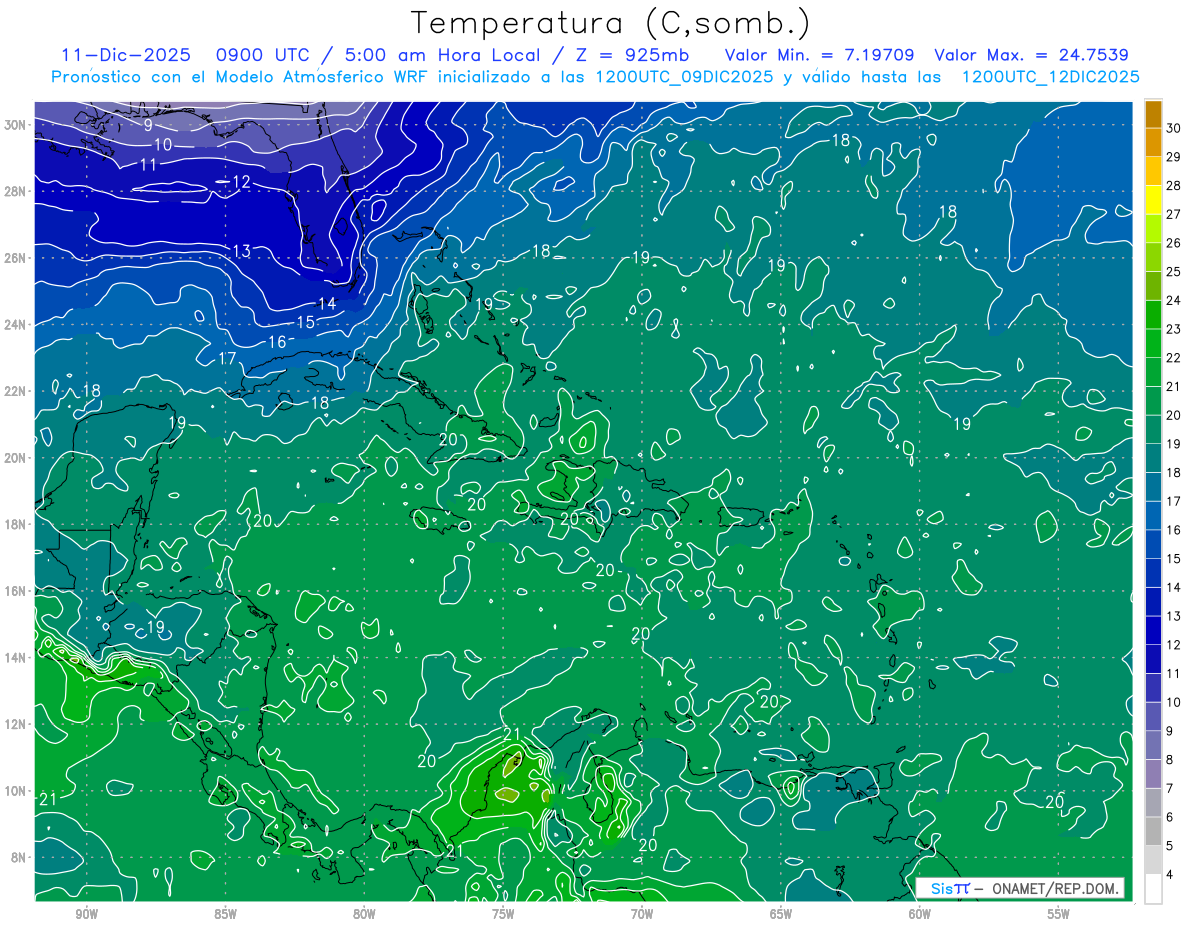
Task: Click the '12N' latitude axis label
Action: click(16, 724)
